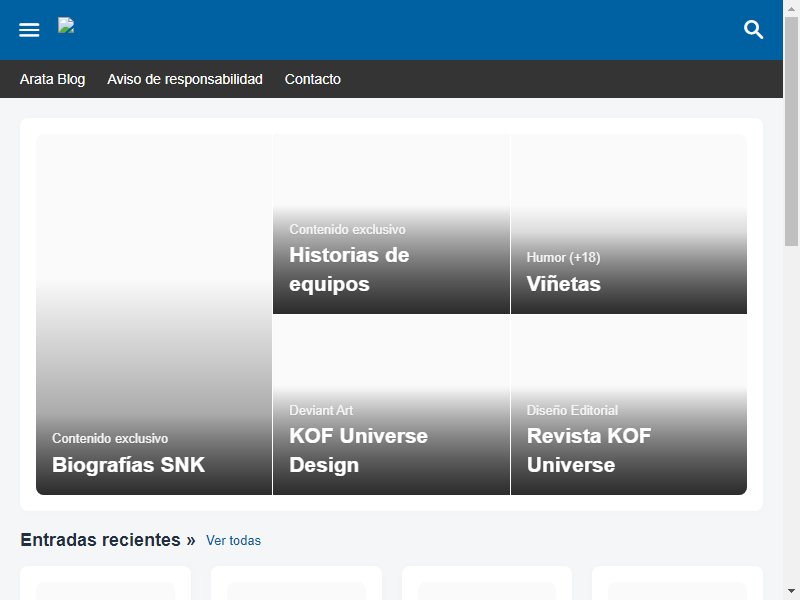This screenshot has width=800, height=600.
Task: Click the scrollbar up arrow
Action: coord(791,8)
